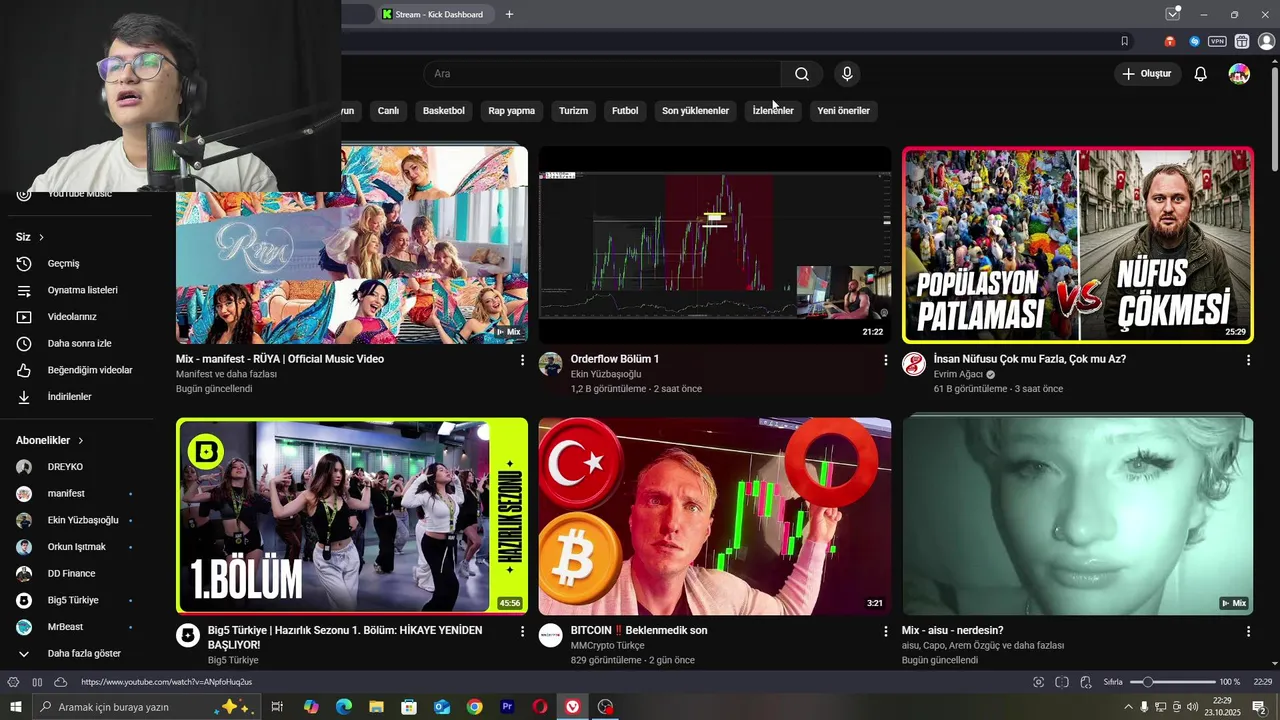Start voice search with the microphone icon
Image resolution: width=1280 pixels, height=720 pixels.
[x=847, y=74]
